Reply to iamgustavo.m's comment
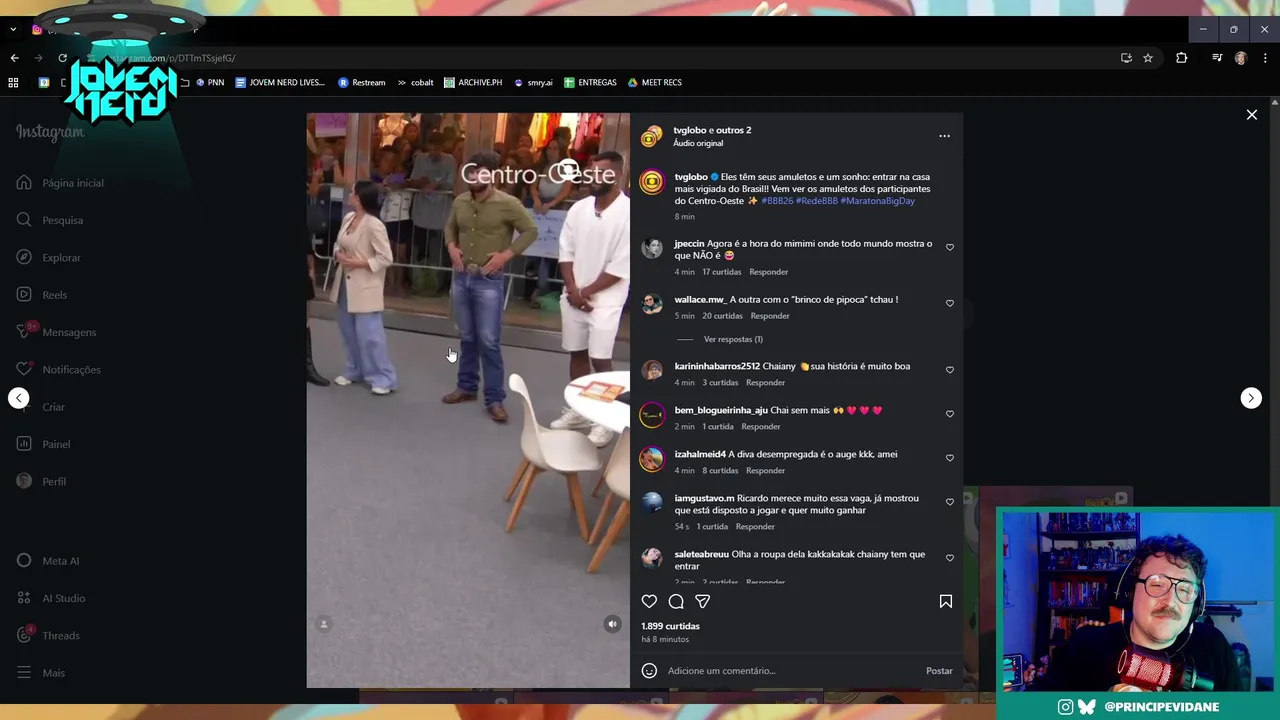Image resolution: width=1280 pixels, height=720 pixels. pos(755,527)
